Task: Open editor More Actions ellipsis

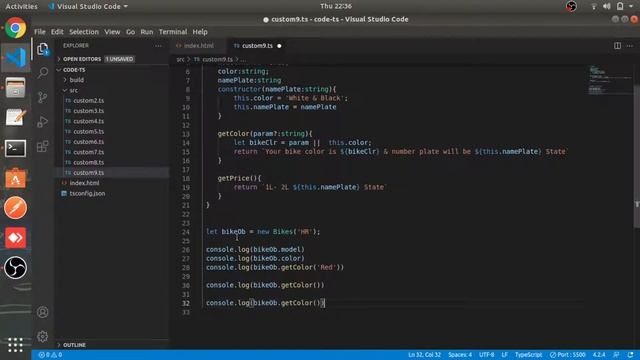Action: [x=630, y=46]
